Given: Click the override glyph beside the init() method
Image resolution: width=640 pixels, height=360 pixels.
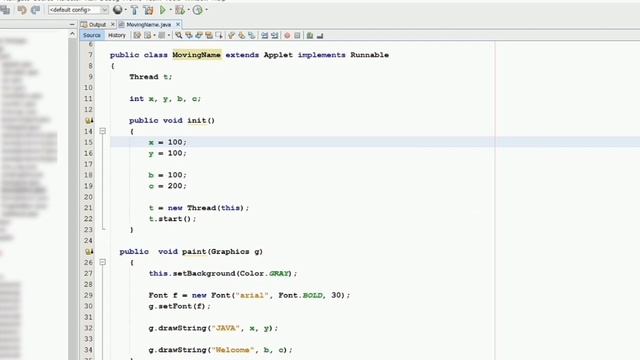Looking at the screenshot, I should pos(89,120).
